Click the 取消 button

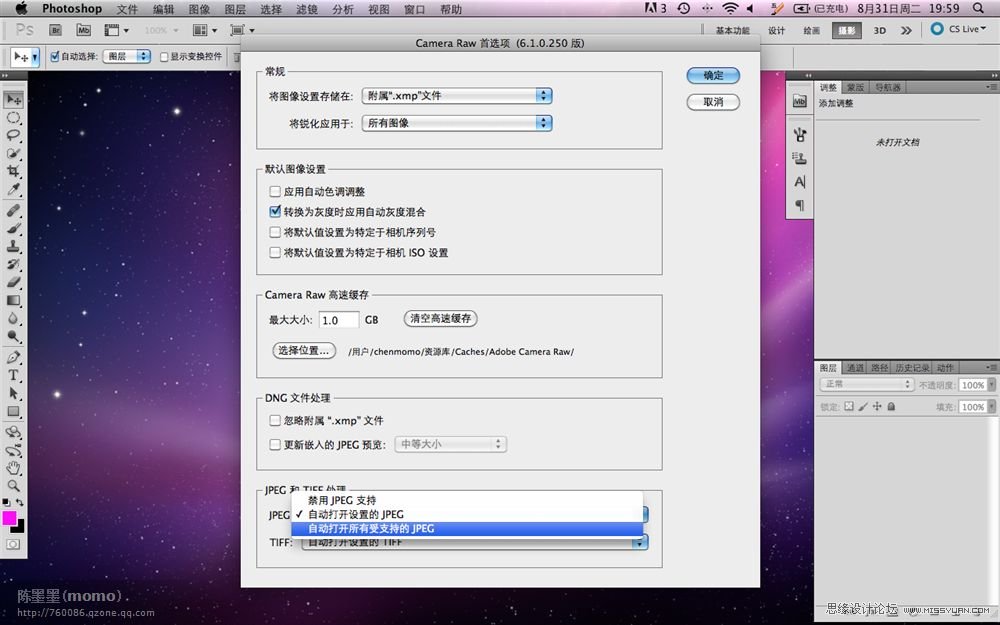tap(713, 102)
